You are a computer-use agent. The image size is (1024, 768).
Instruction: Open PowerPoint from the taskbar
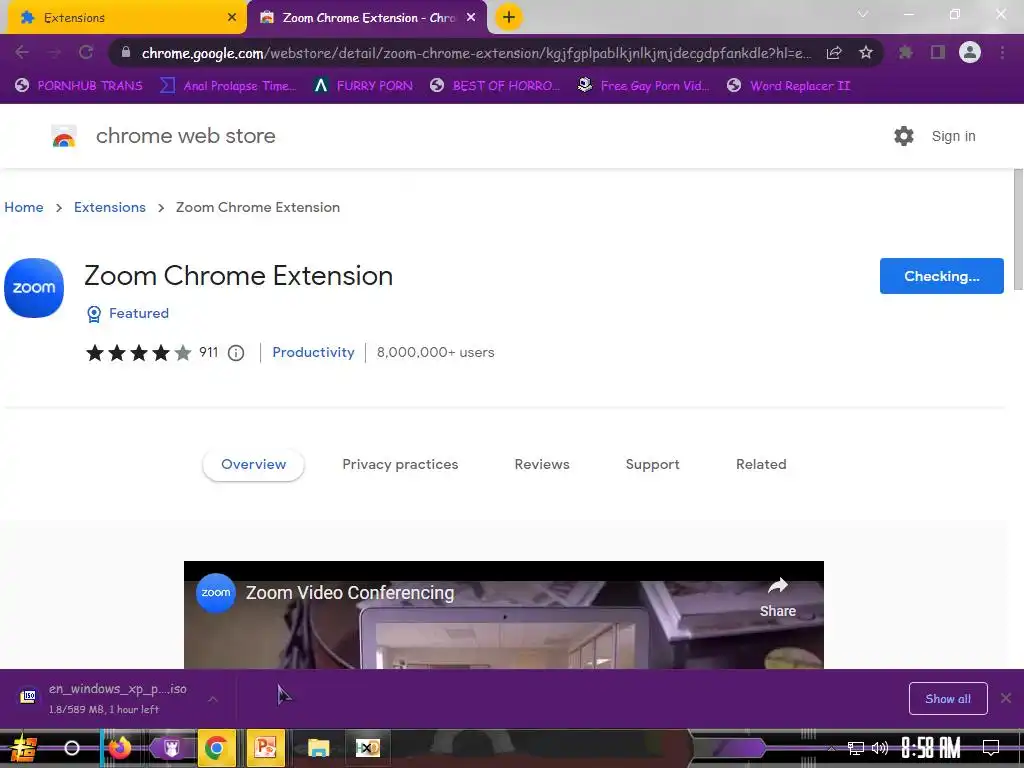266,748
